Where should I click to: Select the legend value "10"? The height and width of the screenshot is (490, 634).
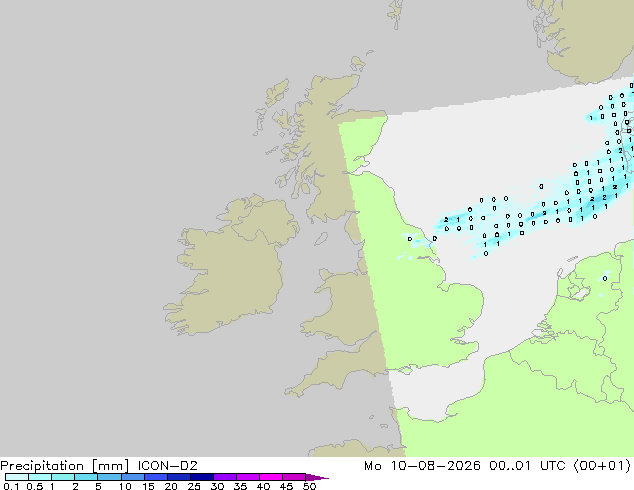click(x=125, y=486)
